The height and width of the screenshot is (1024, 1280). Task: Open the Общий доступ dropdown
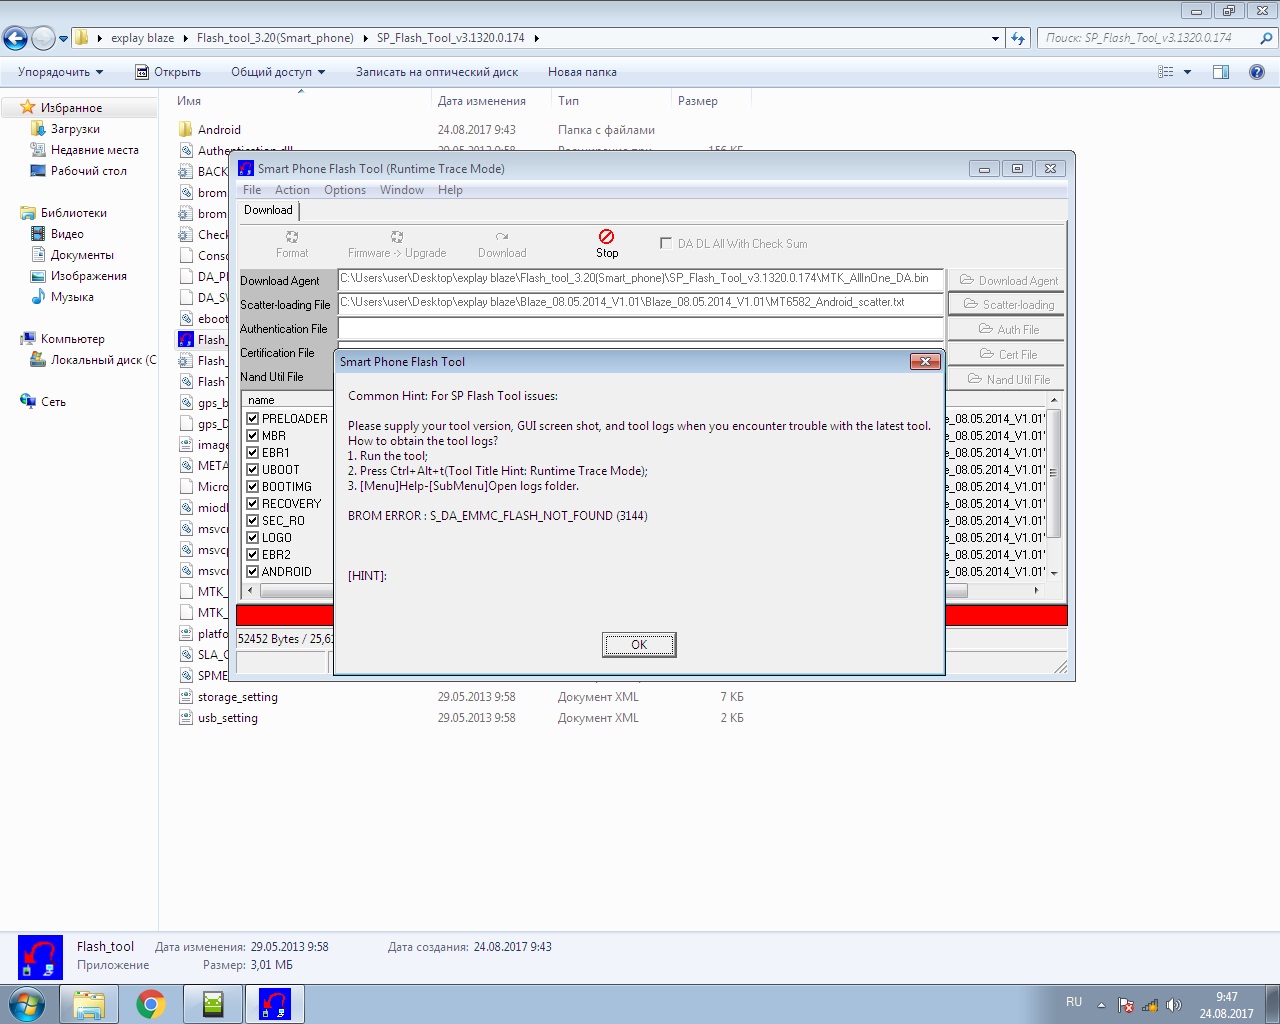point(278,72)
